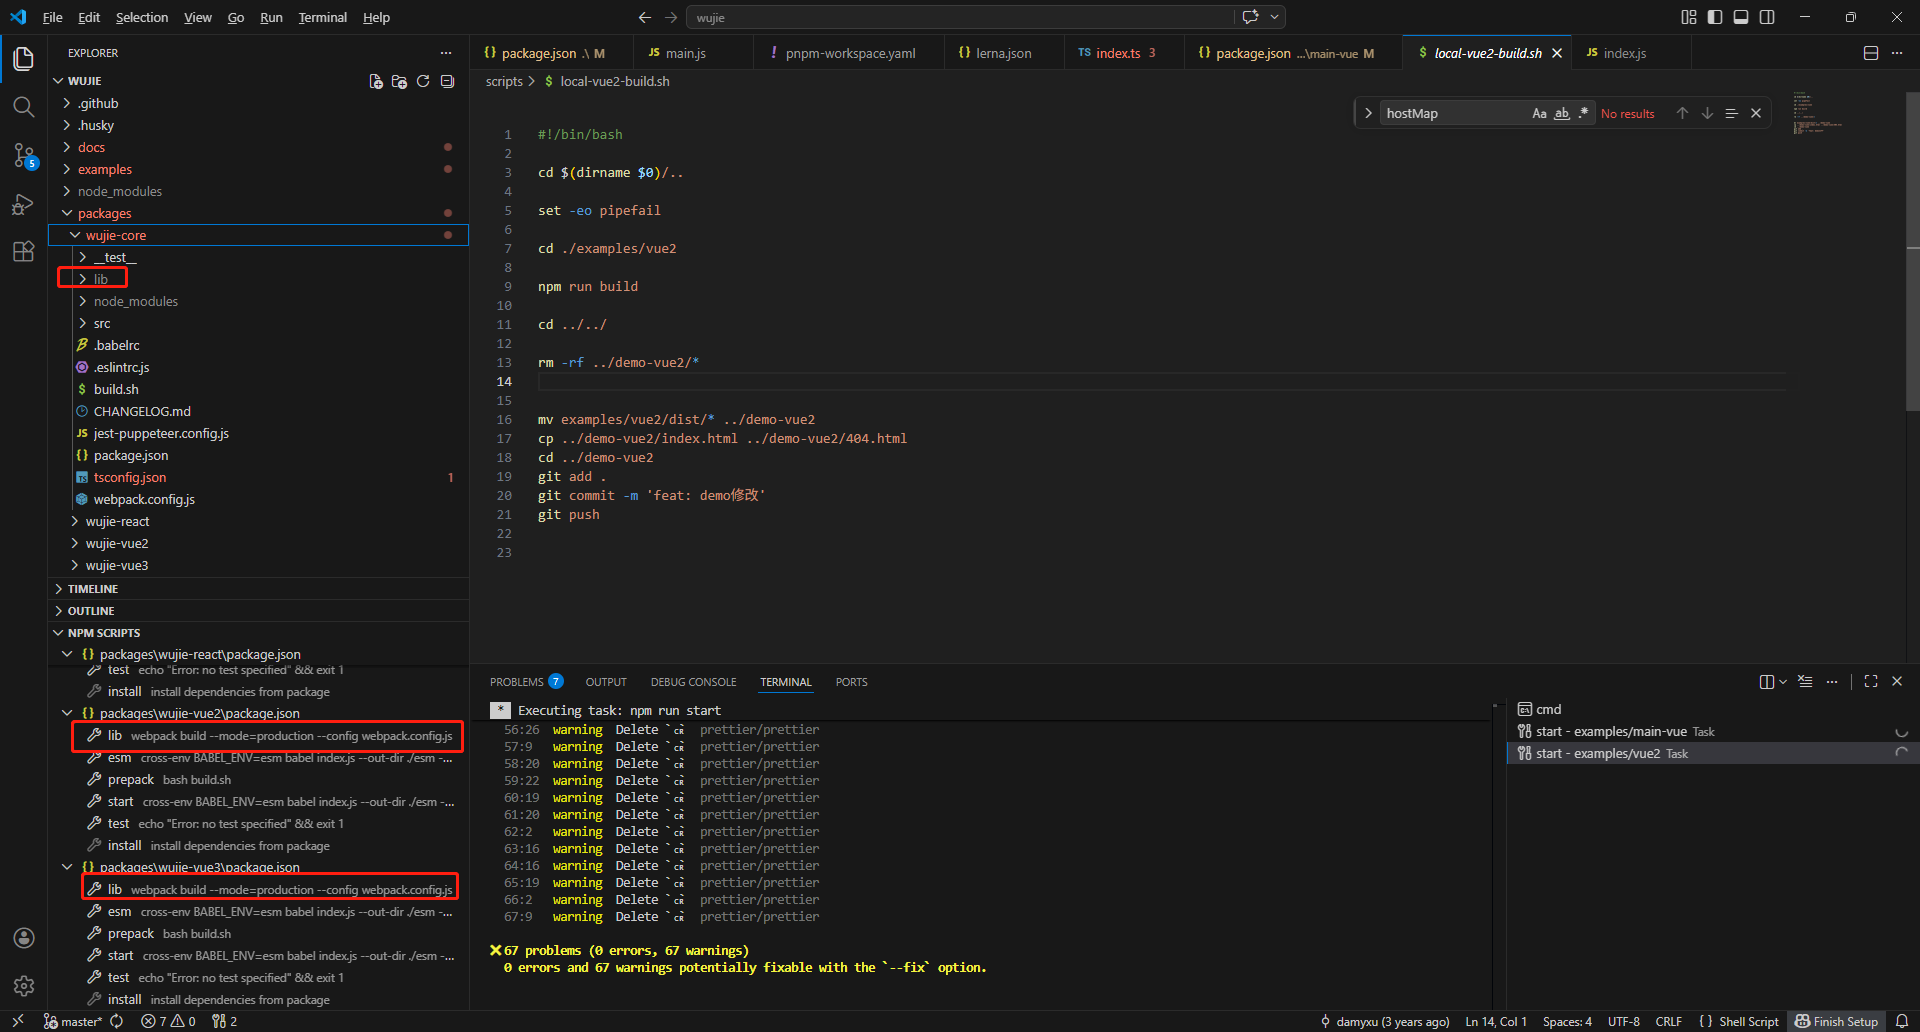1920x1032 pixels.
Task: Jump to previous find match
Action: pos(1682,113)
